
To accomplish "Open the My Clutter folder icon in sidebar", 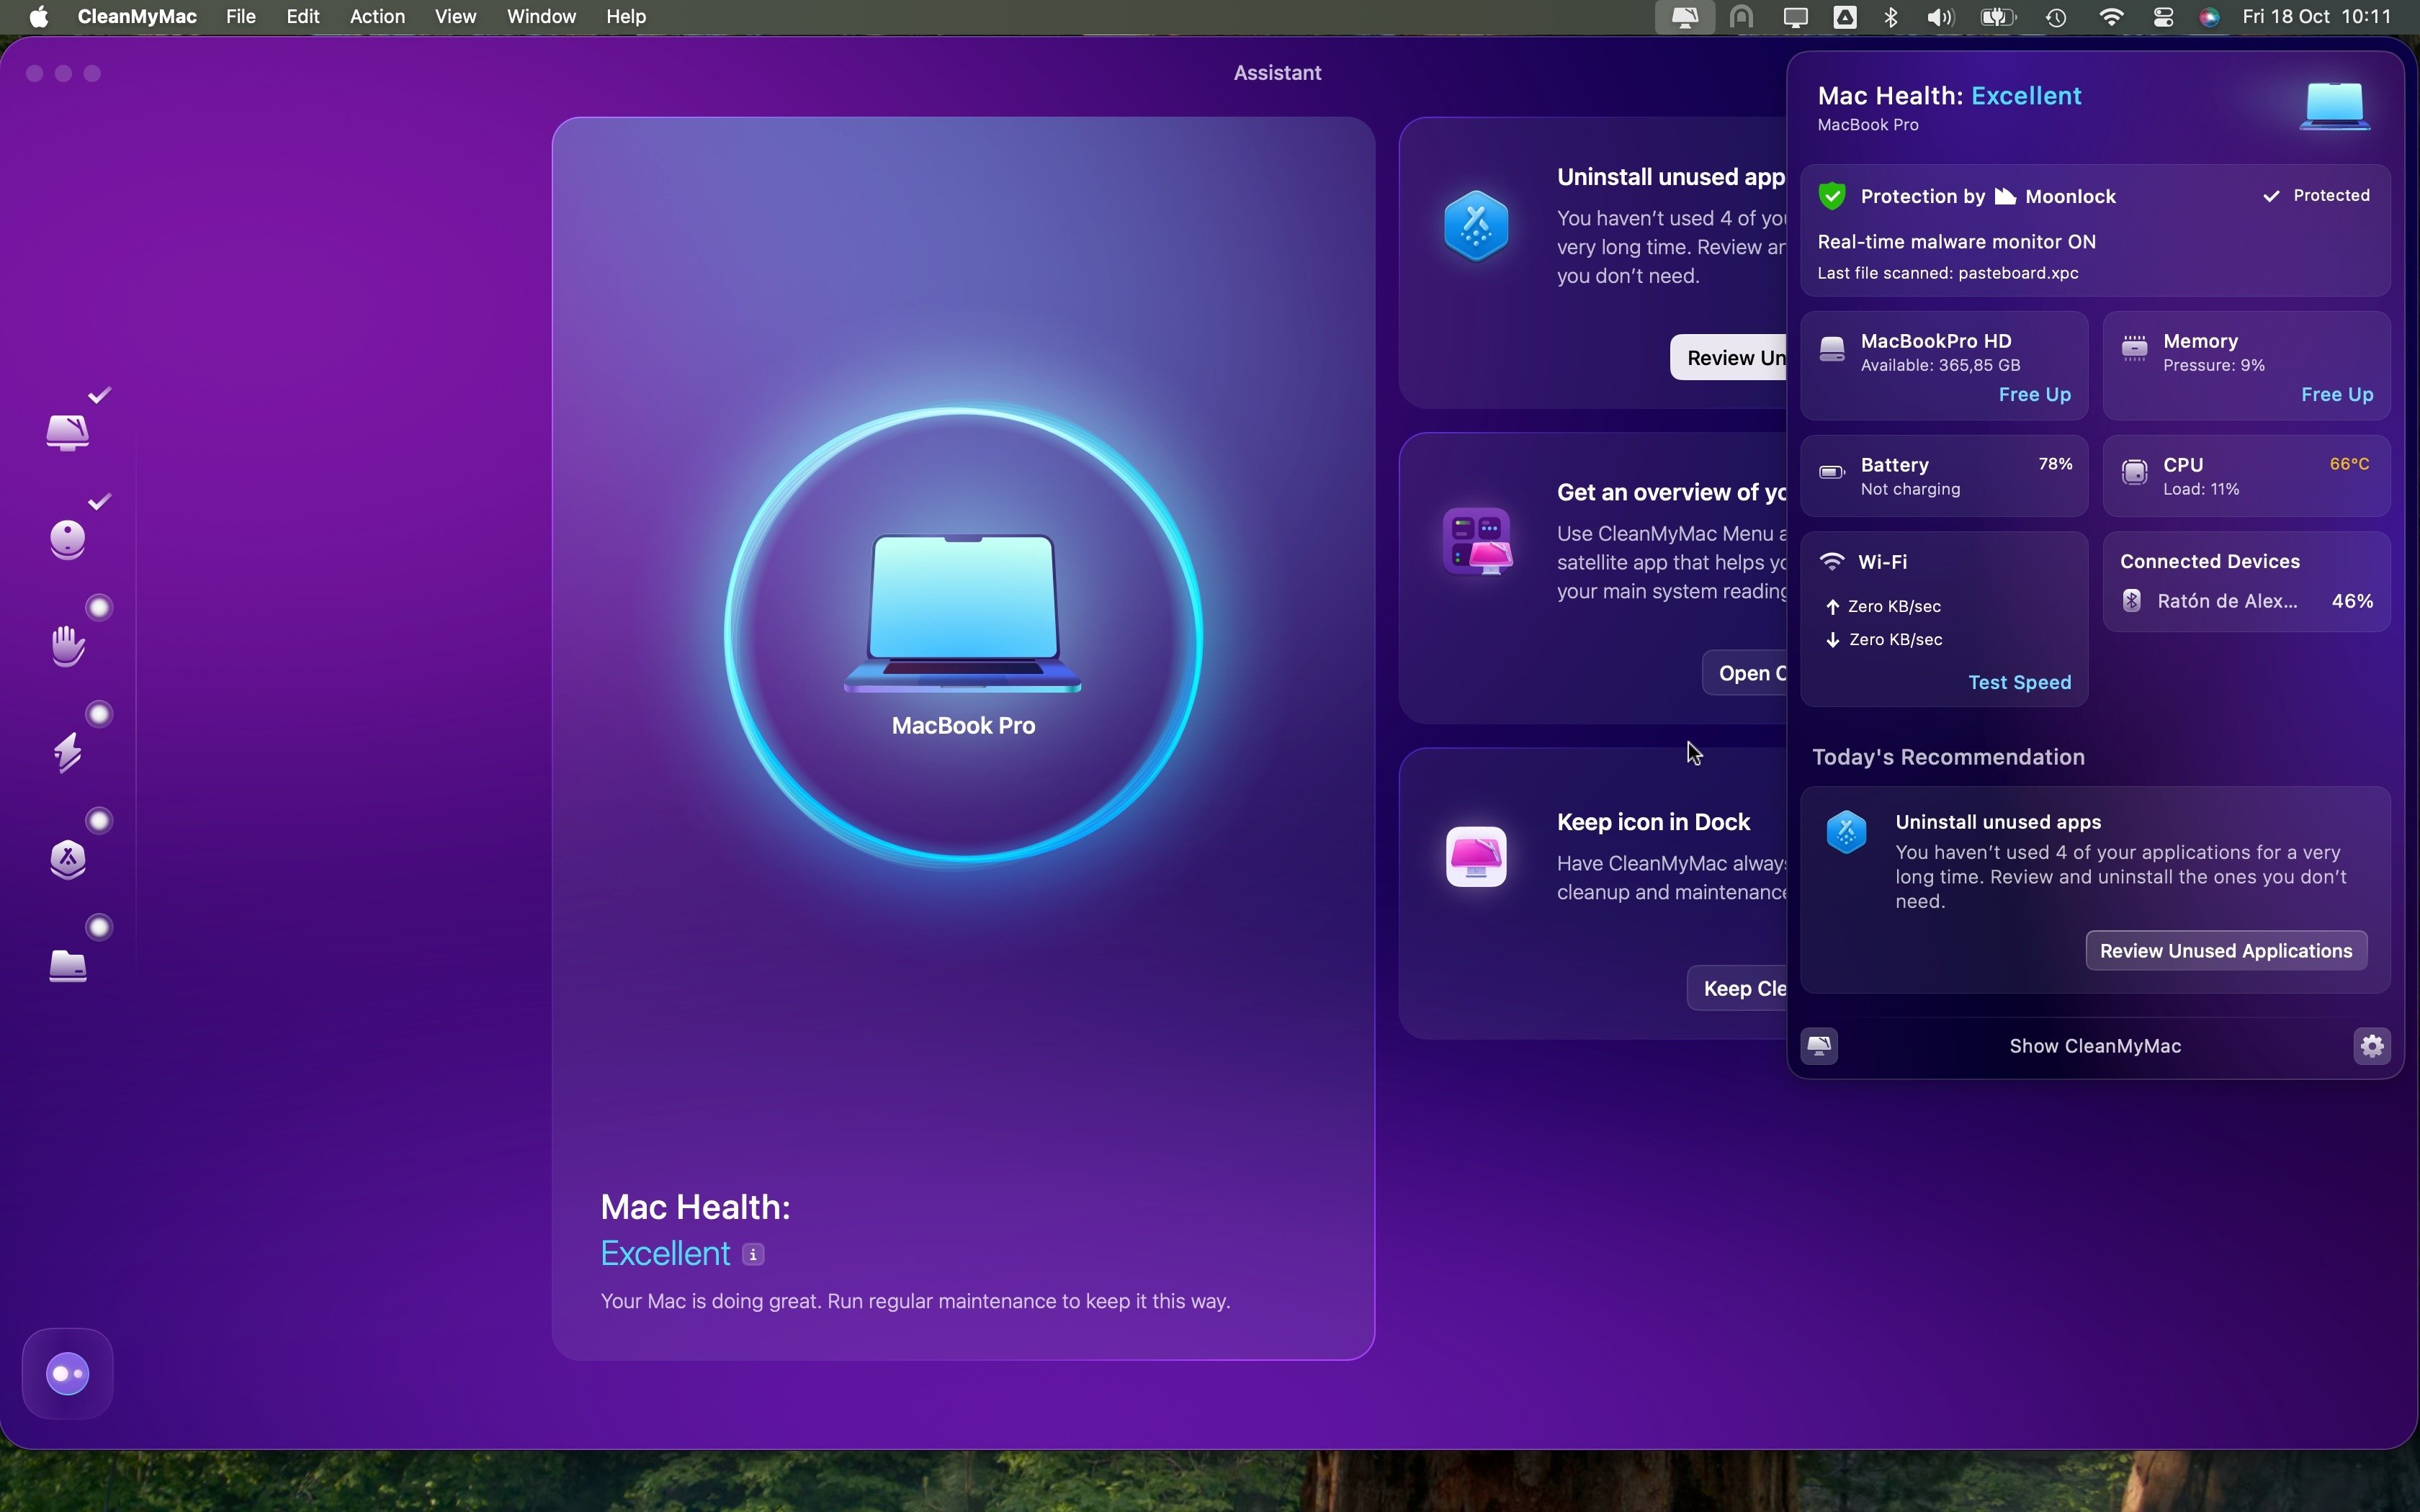I will click(68, 966).
